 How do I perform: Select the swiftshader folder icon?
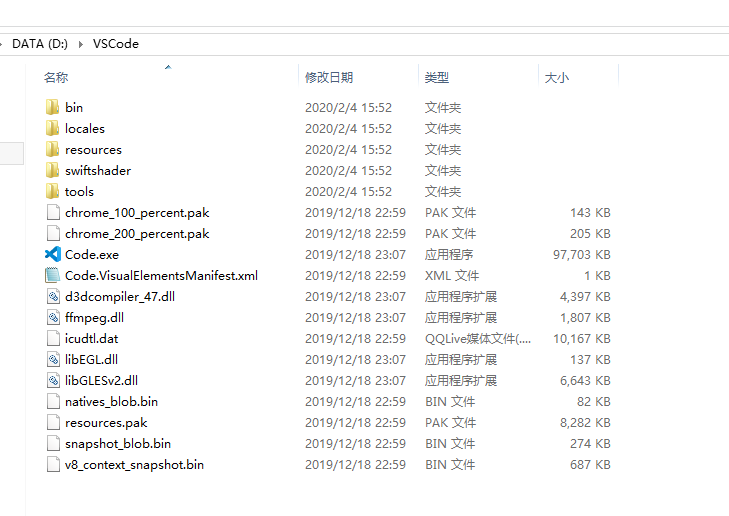tap(53, 170)
